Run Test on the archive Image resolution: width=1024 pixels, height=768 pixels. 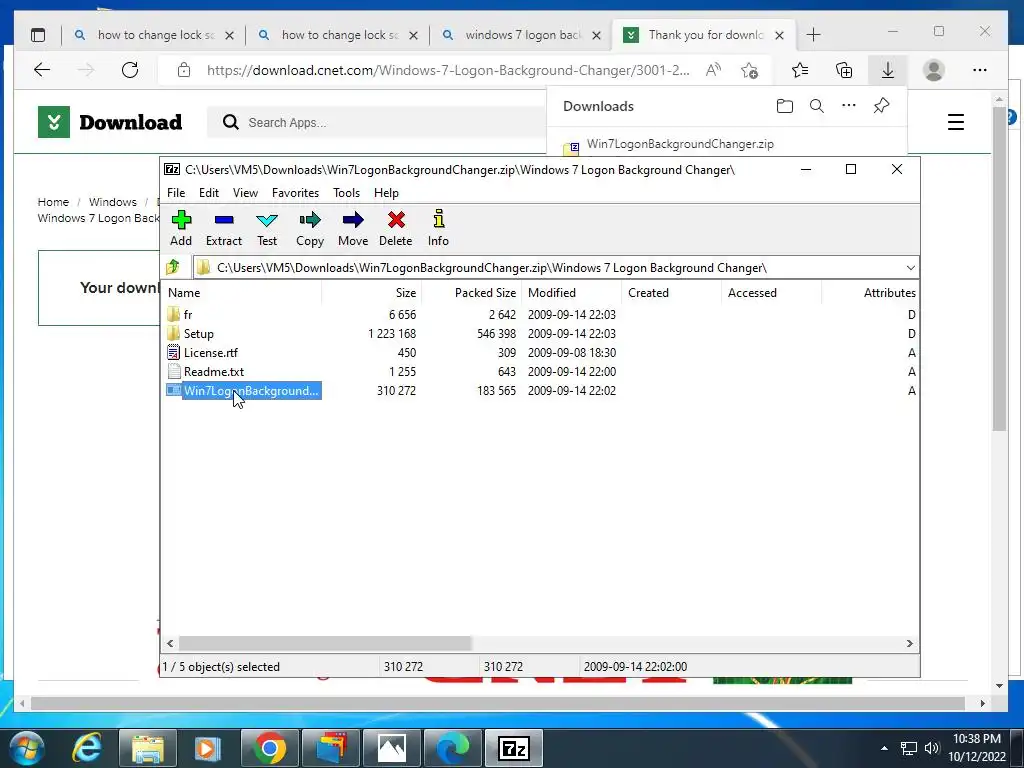[x=266, y=228]
